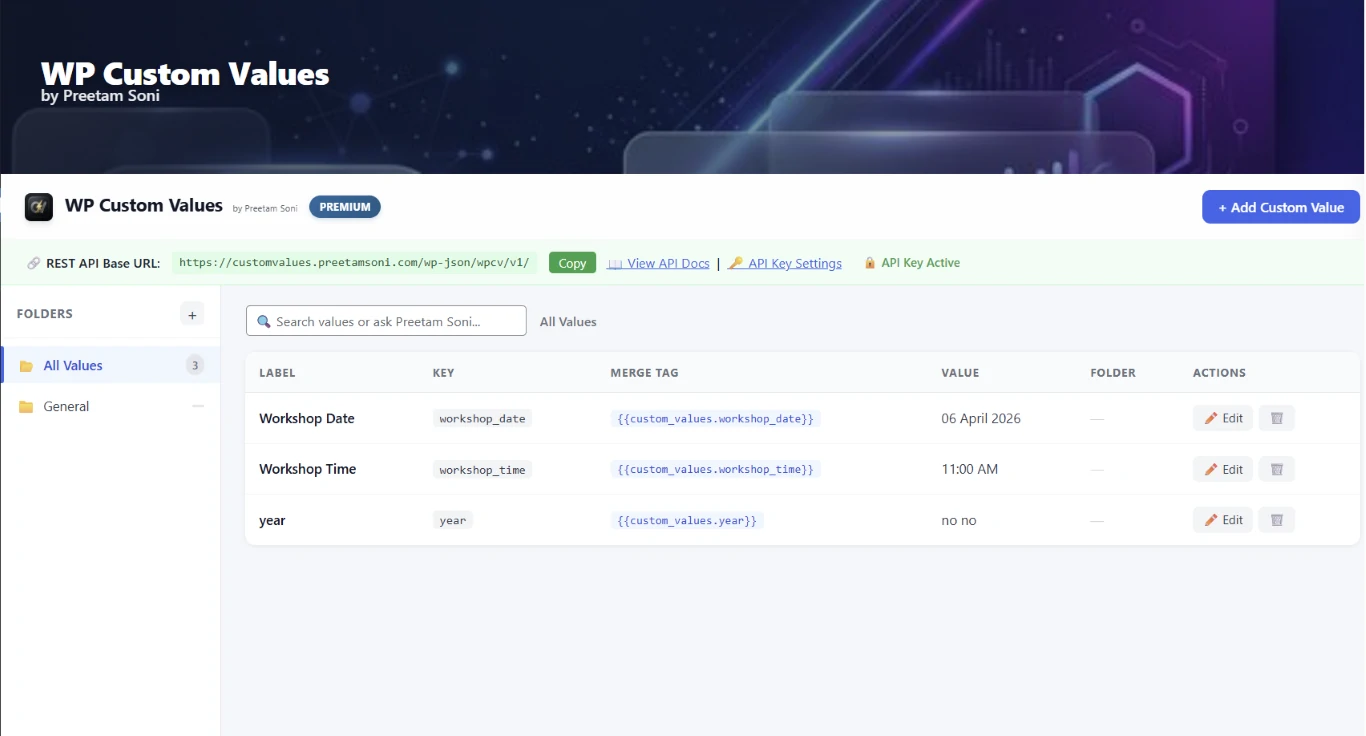Click the PREMIUM badge
This screenshot has width=1366, height=736.
tap(345, 207)
